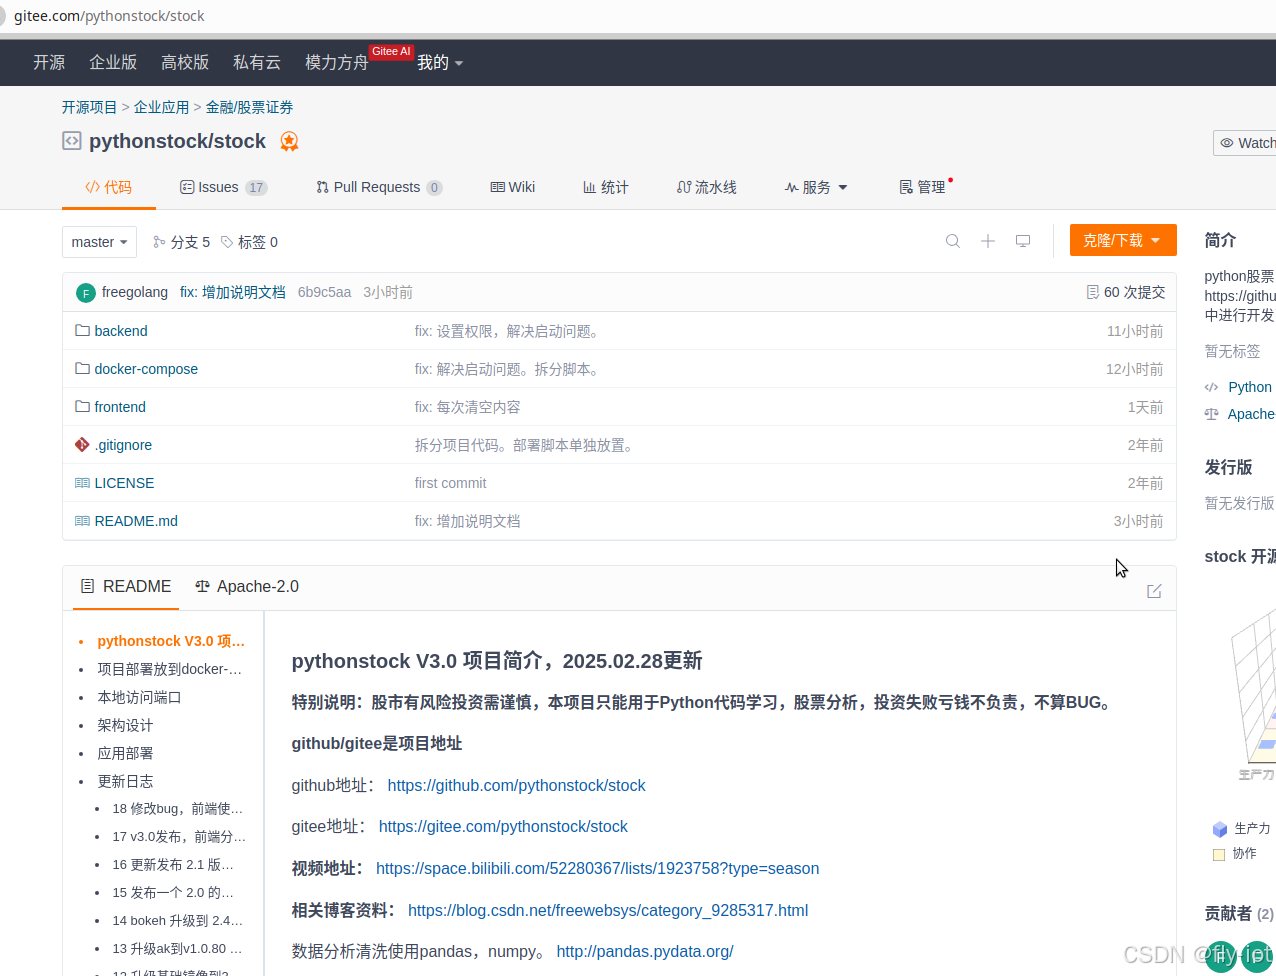Select the README tab
Screen dimensions: 1276x976
pyautogui.click(x=126, y=586)
